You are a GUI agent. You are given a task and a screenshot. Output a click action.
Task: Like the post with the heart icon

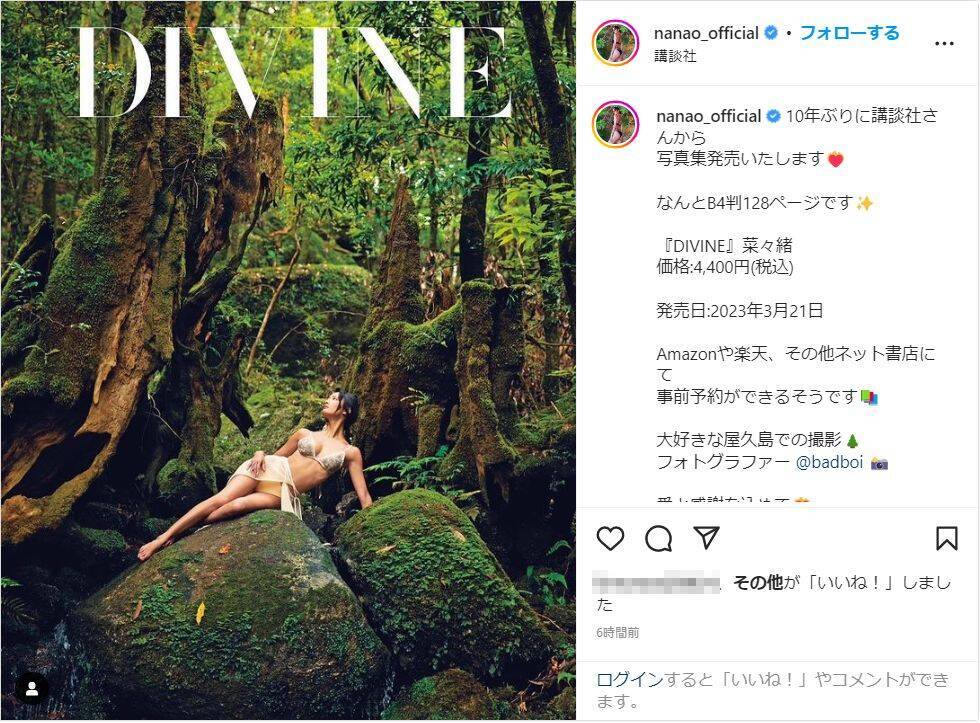click(610, 539)
